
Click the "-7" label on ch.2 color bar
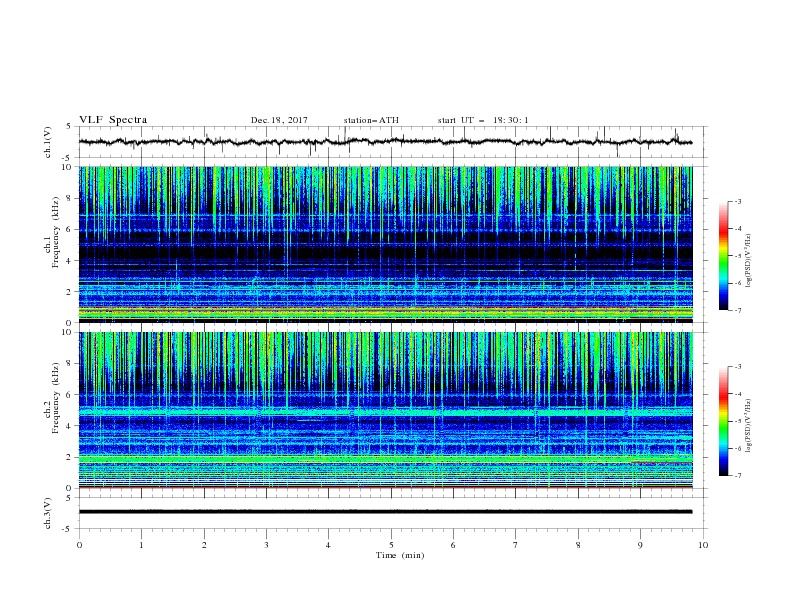(737, 476)
